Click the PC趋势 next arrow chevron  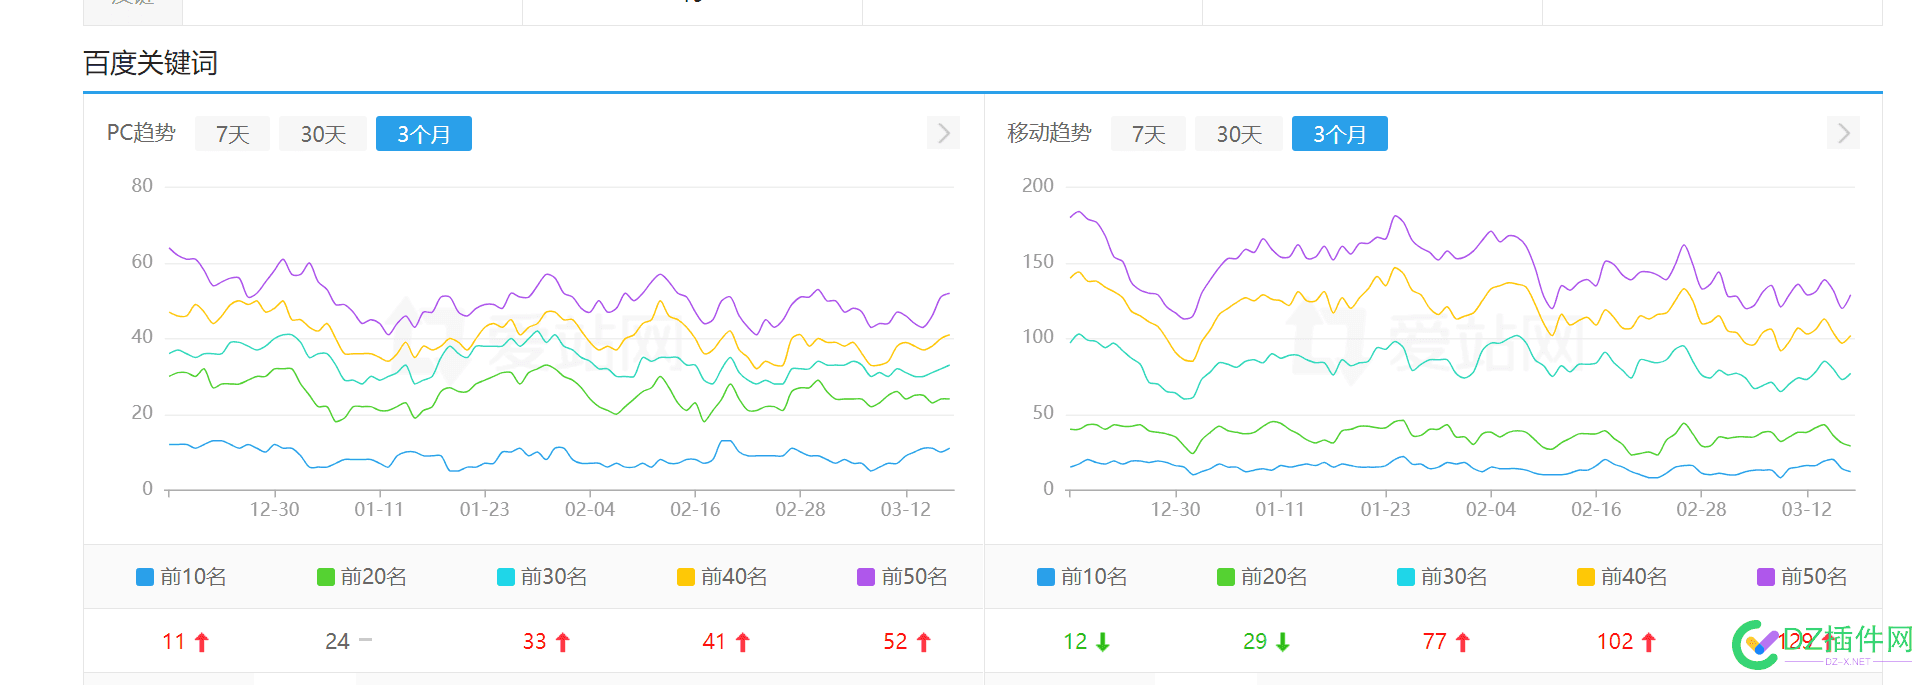click(943, 133)
